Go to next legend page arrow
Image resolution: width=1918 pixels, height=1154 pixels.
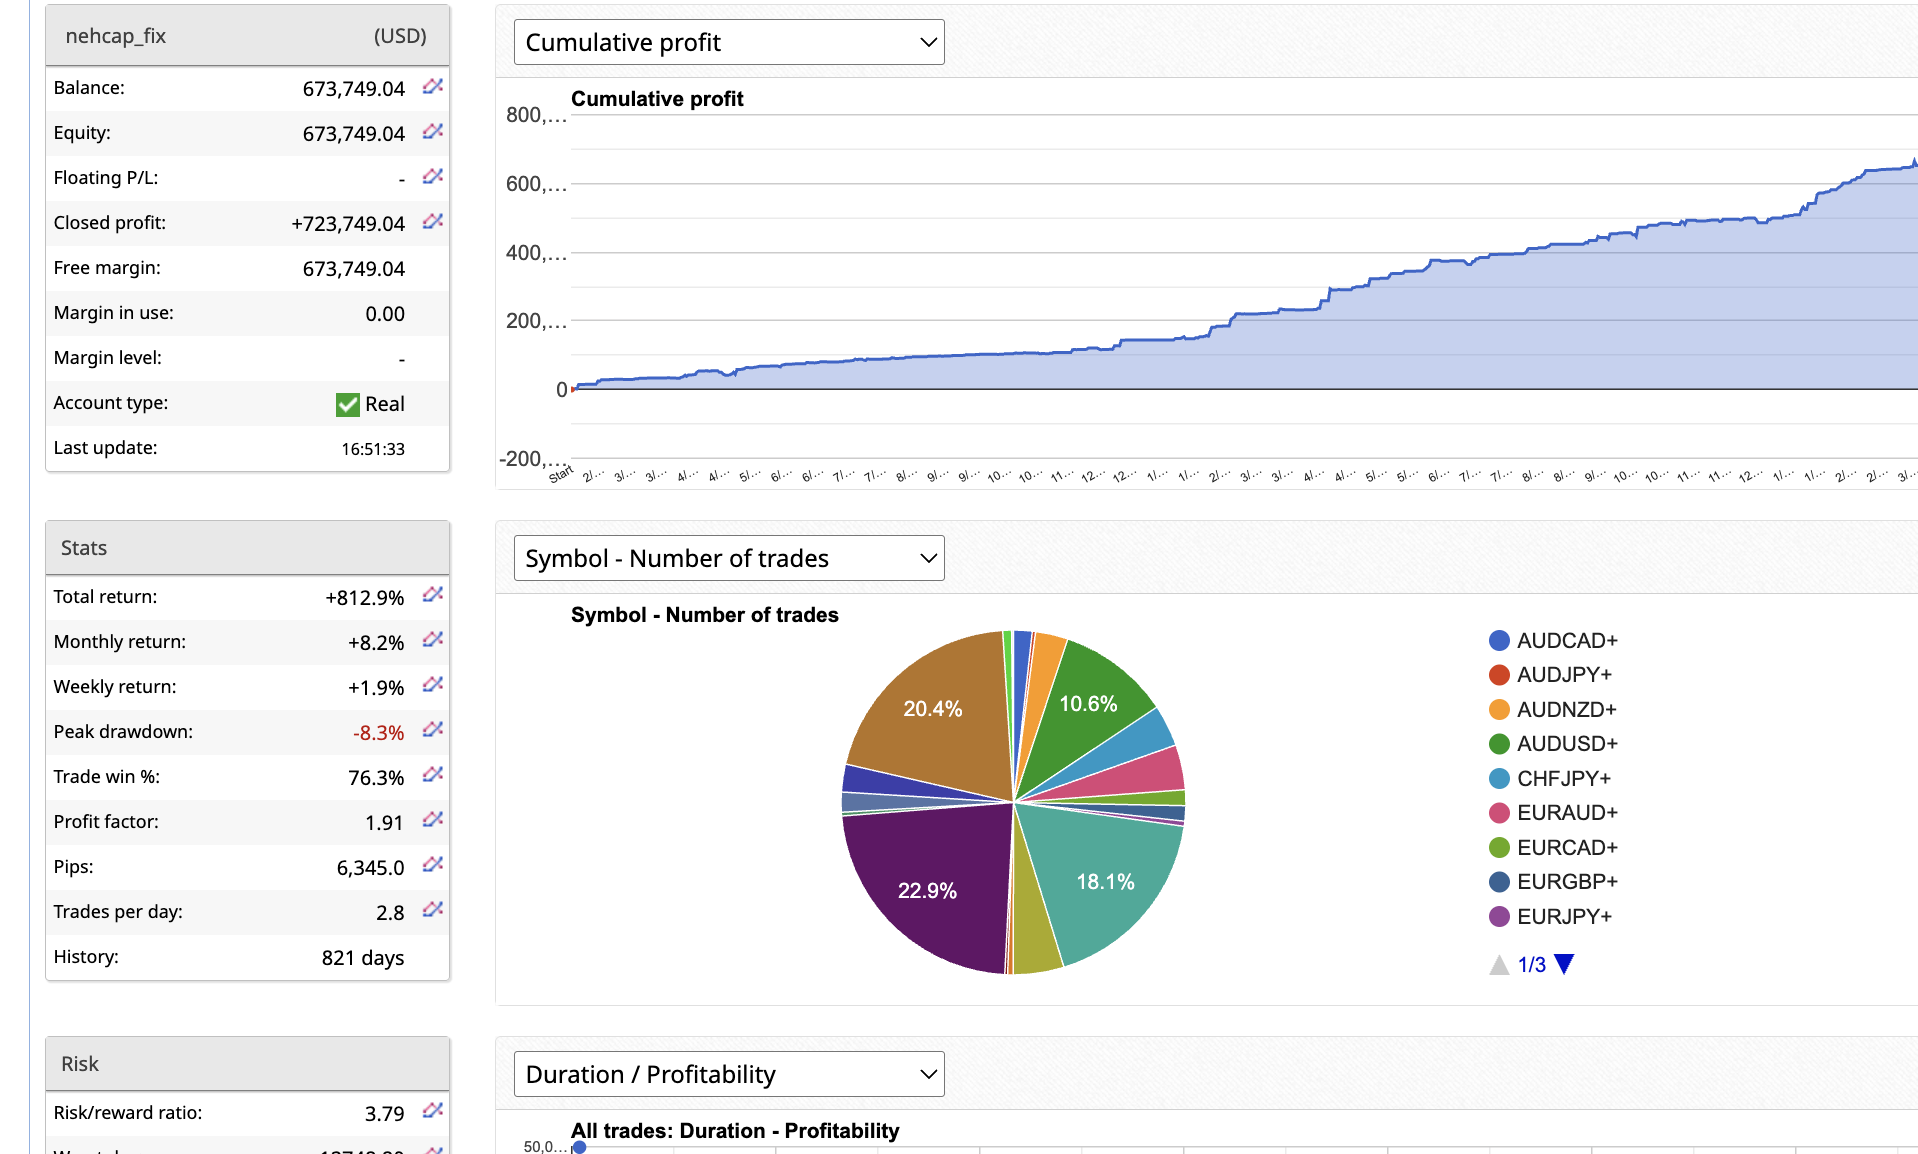[x=1565, y=964]
